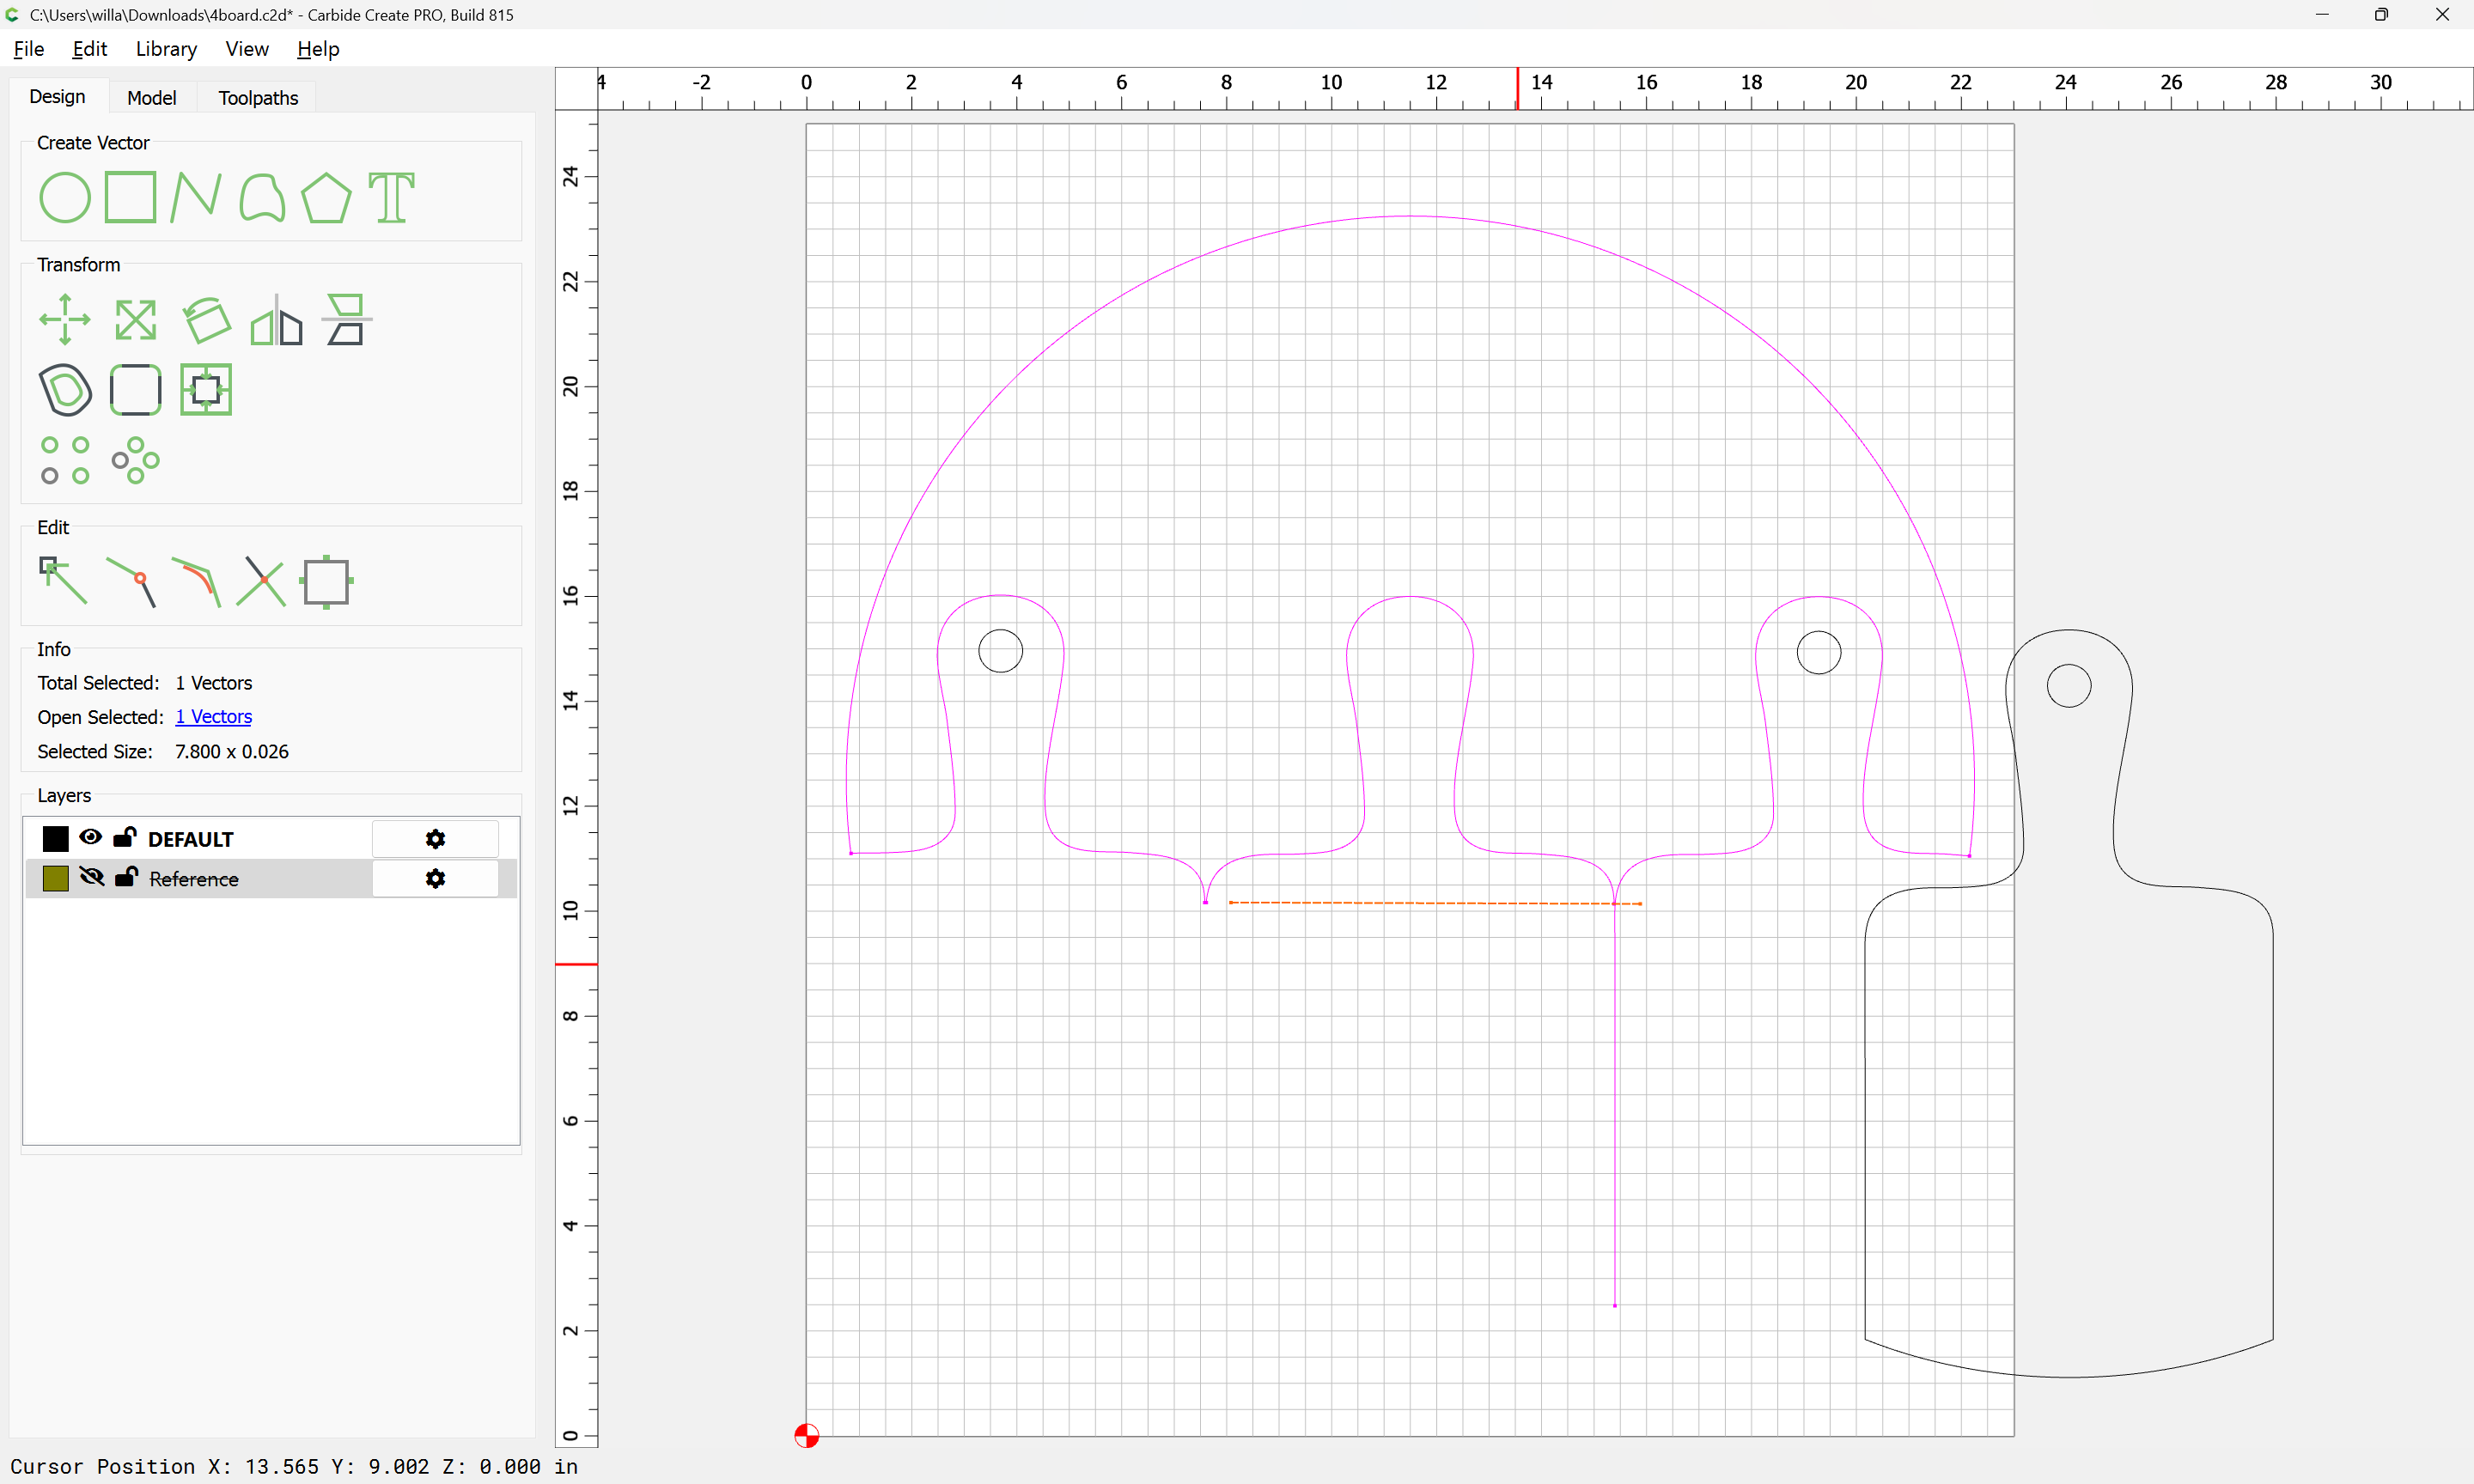Activate the Mirror transform tool
The height and width of the screenshot is (1484, 2474).
tap(276, 320)
